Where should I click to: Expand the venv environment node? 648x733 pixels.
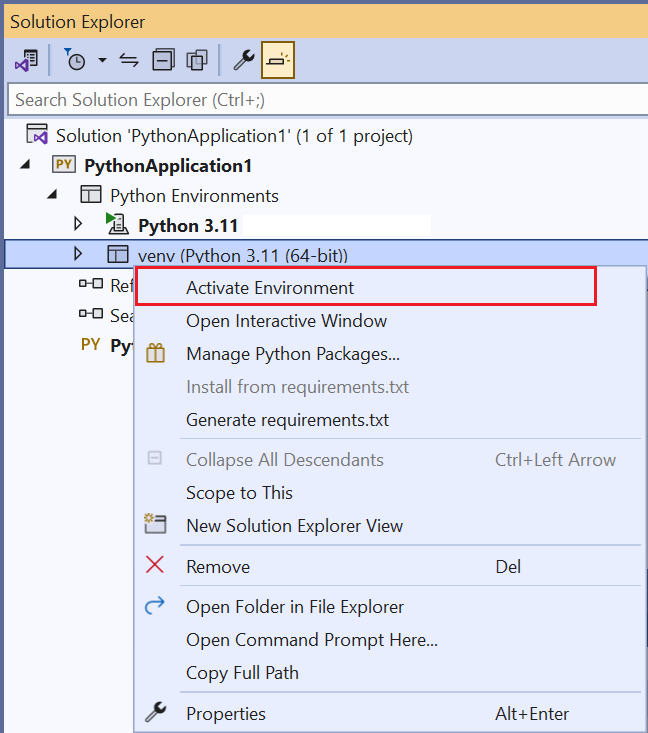(x=79, y=254)
